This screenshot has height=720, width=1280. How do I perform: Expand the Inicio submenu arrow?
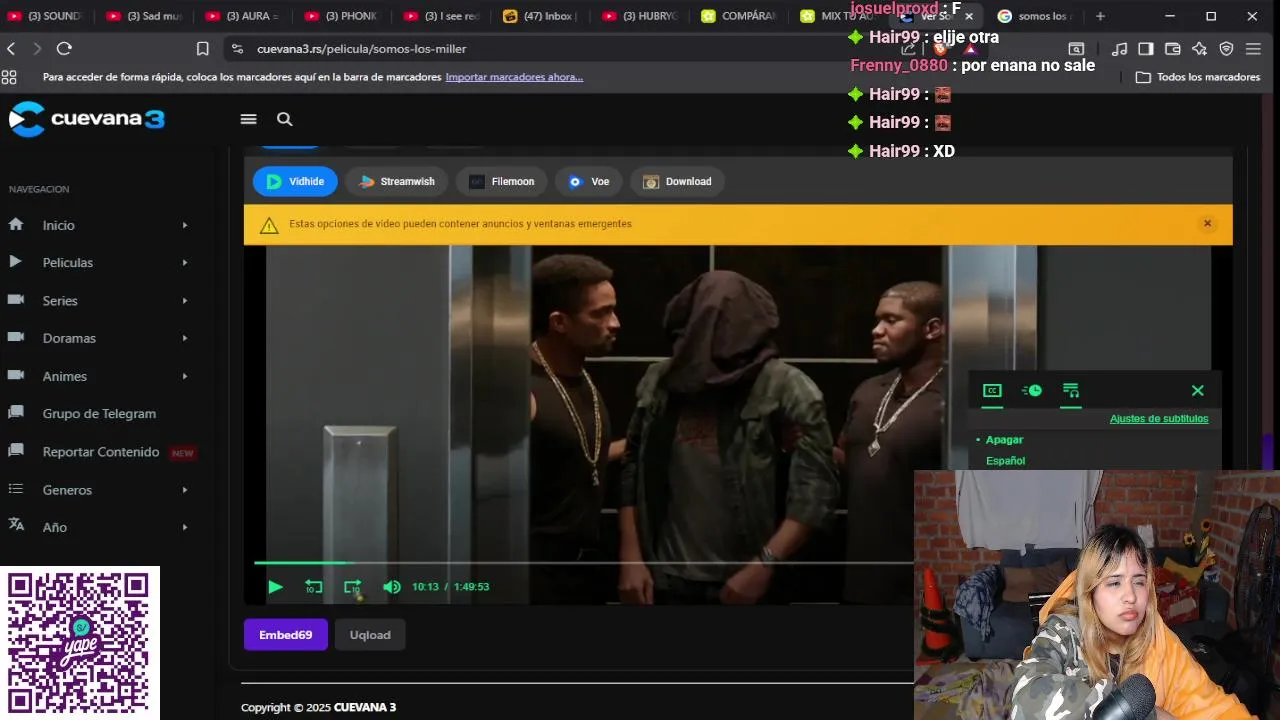click(x=185, y=226)
